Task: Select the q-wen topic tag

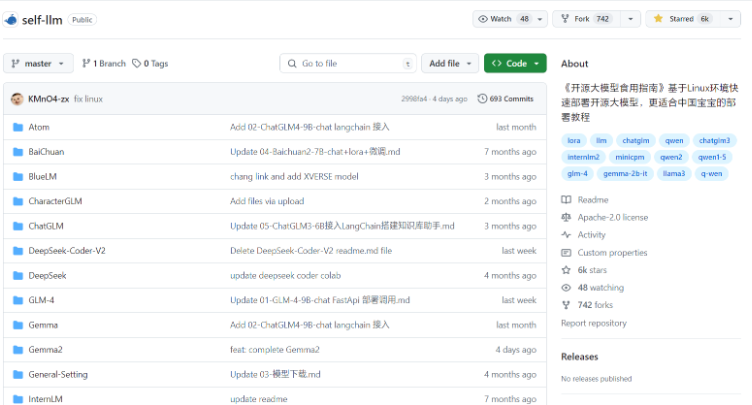Action: pos(711,173)
